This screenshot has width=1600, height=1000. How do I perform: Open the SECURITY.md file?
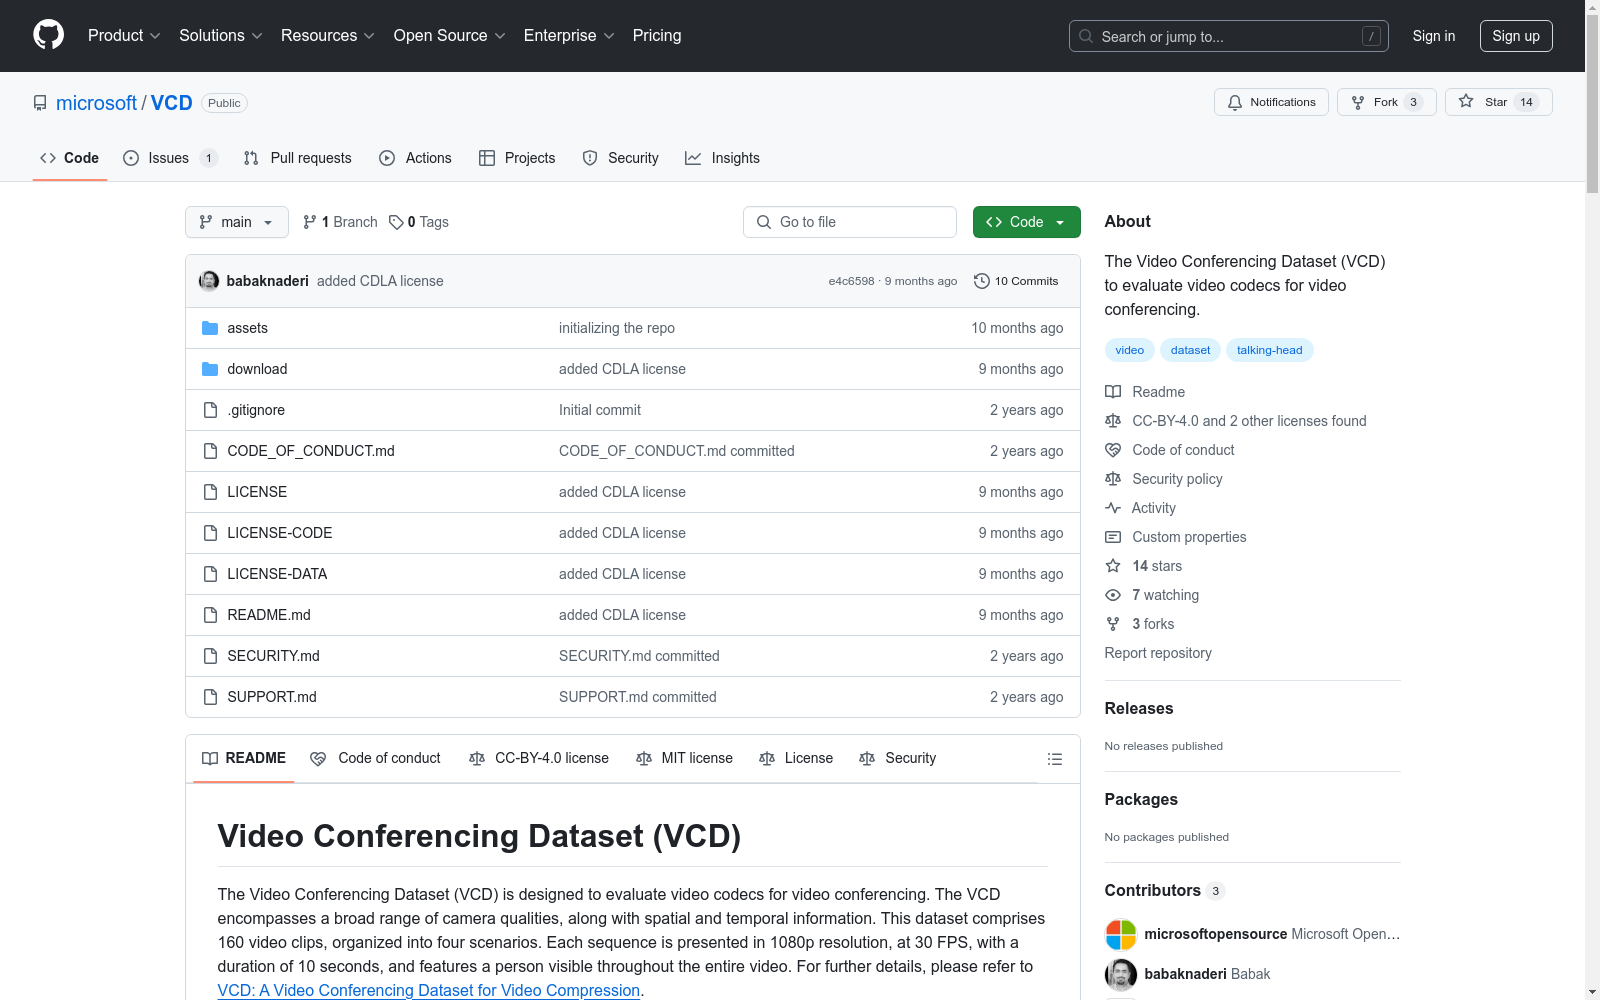tap(273, 656)
